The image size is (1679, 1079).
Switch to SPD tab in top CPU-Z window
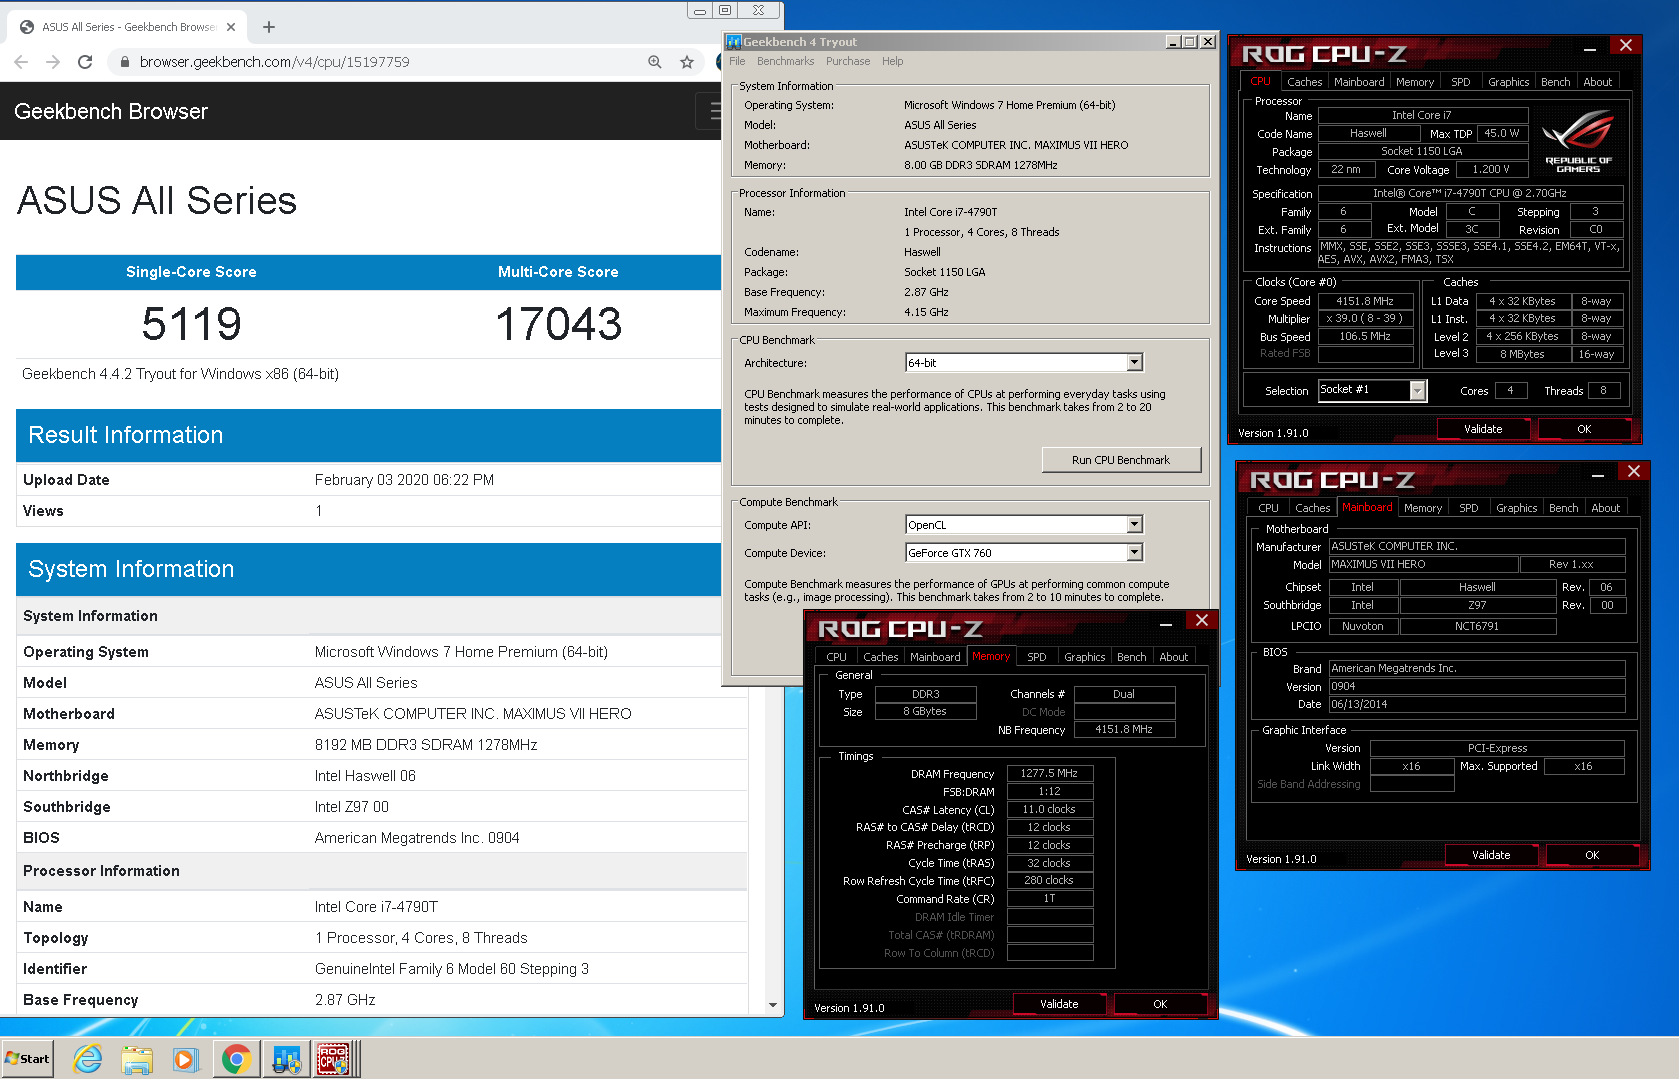1461,82
